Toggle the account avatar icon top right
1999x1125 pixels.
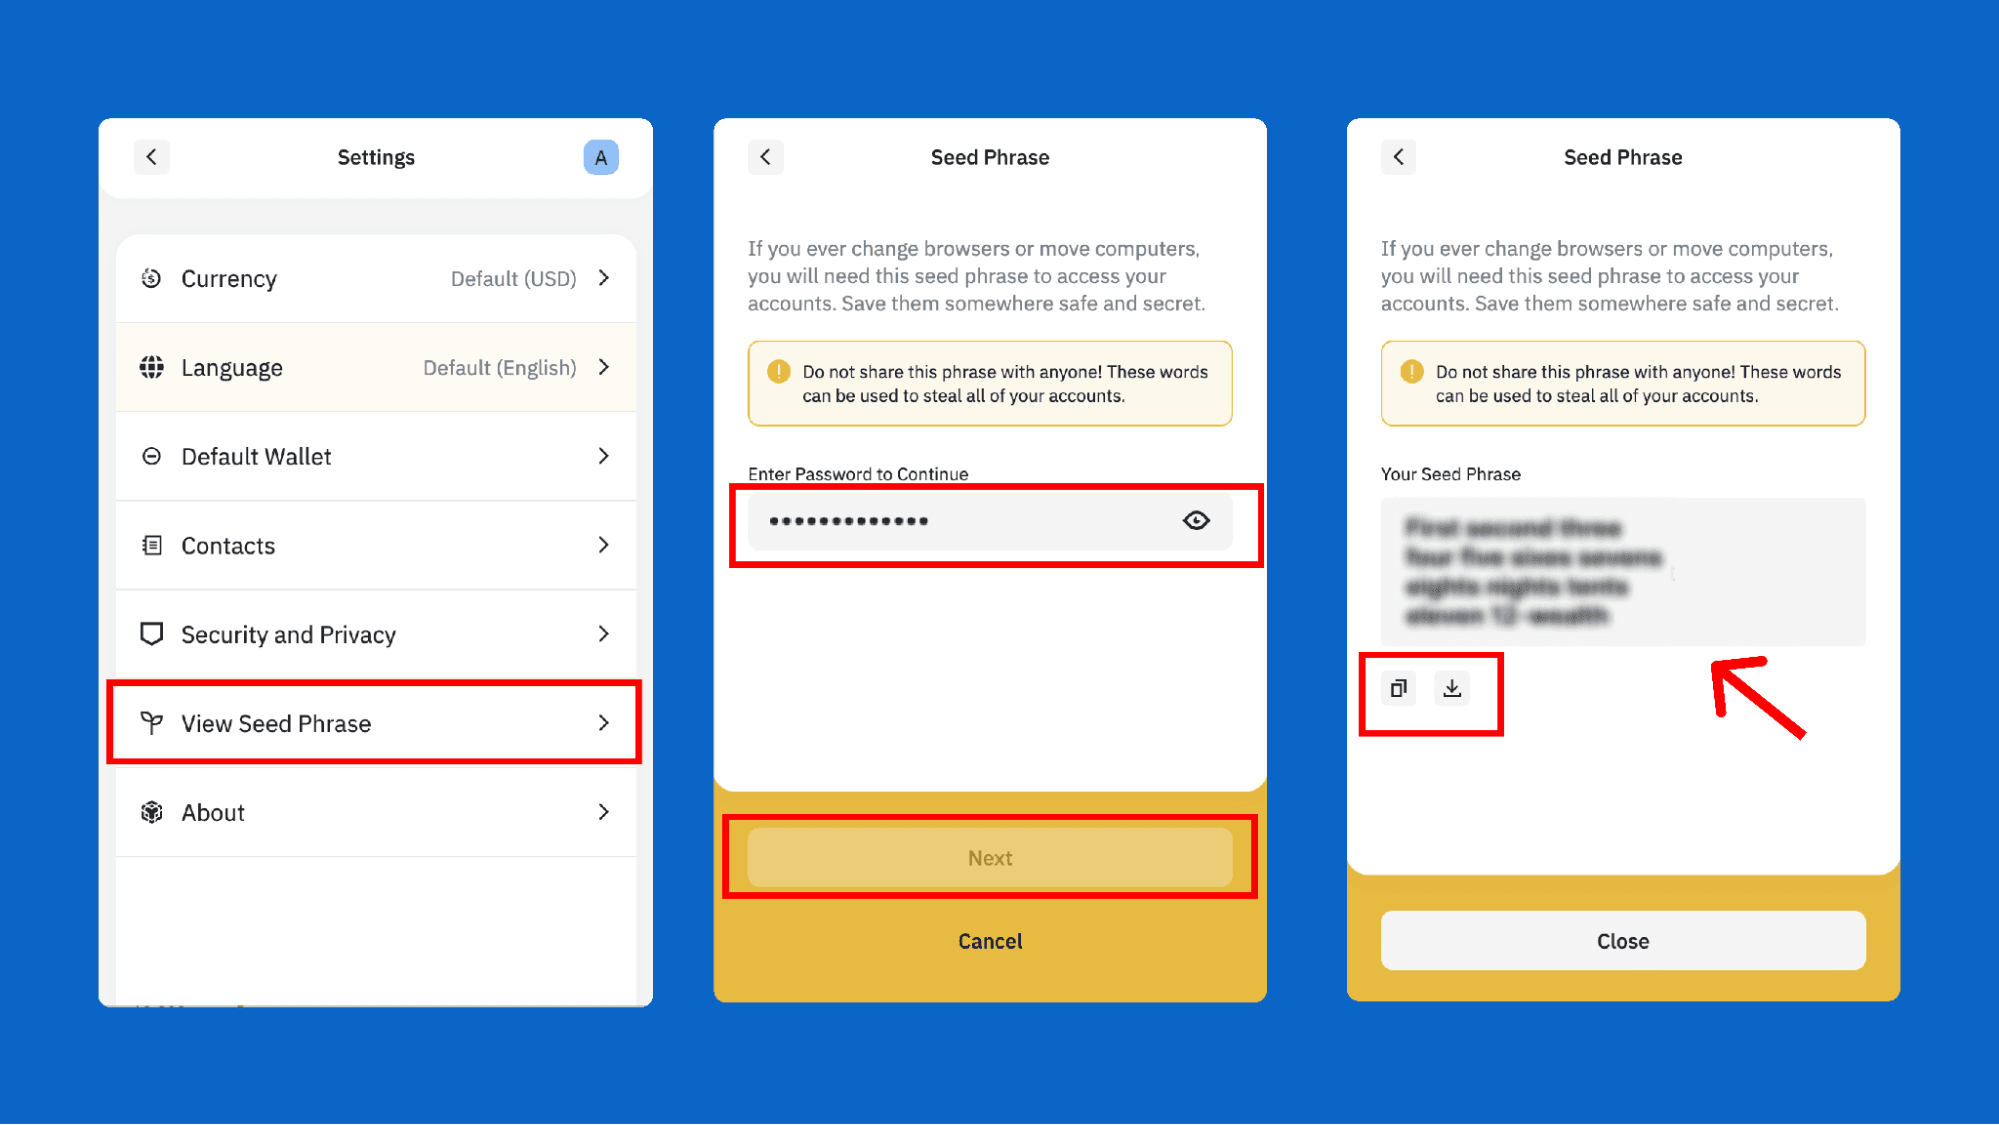point(601,157)
